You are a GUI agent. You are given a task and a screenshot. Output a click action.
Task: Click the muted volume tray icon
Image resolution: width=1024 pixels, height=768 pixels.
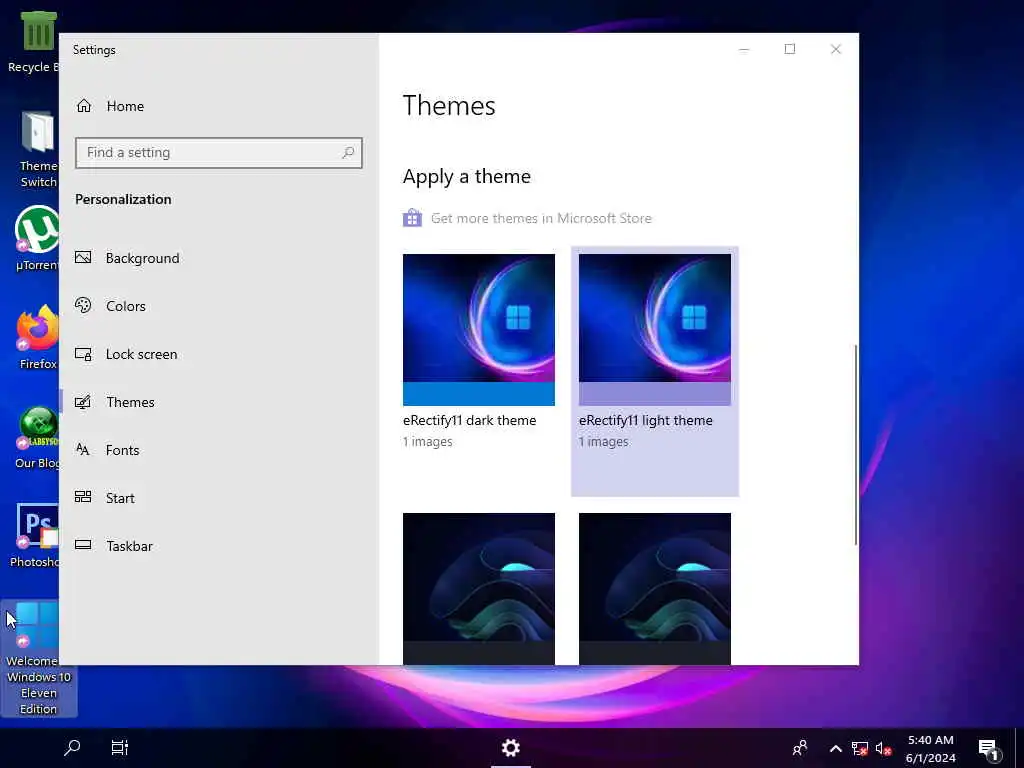[x=884, y=748]
